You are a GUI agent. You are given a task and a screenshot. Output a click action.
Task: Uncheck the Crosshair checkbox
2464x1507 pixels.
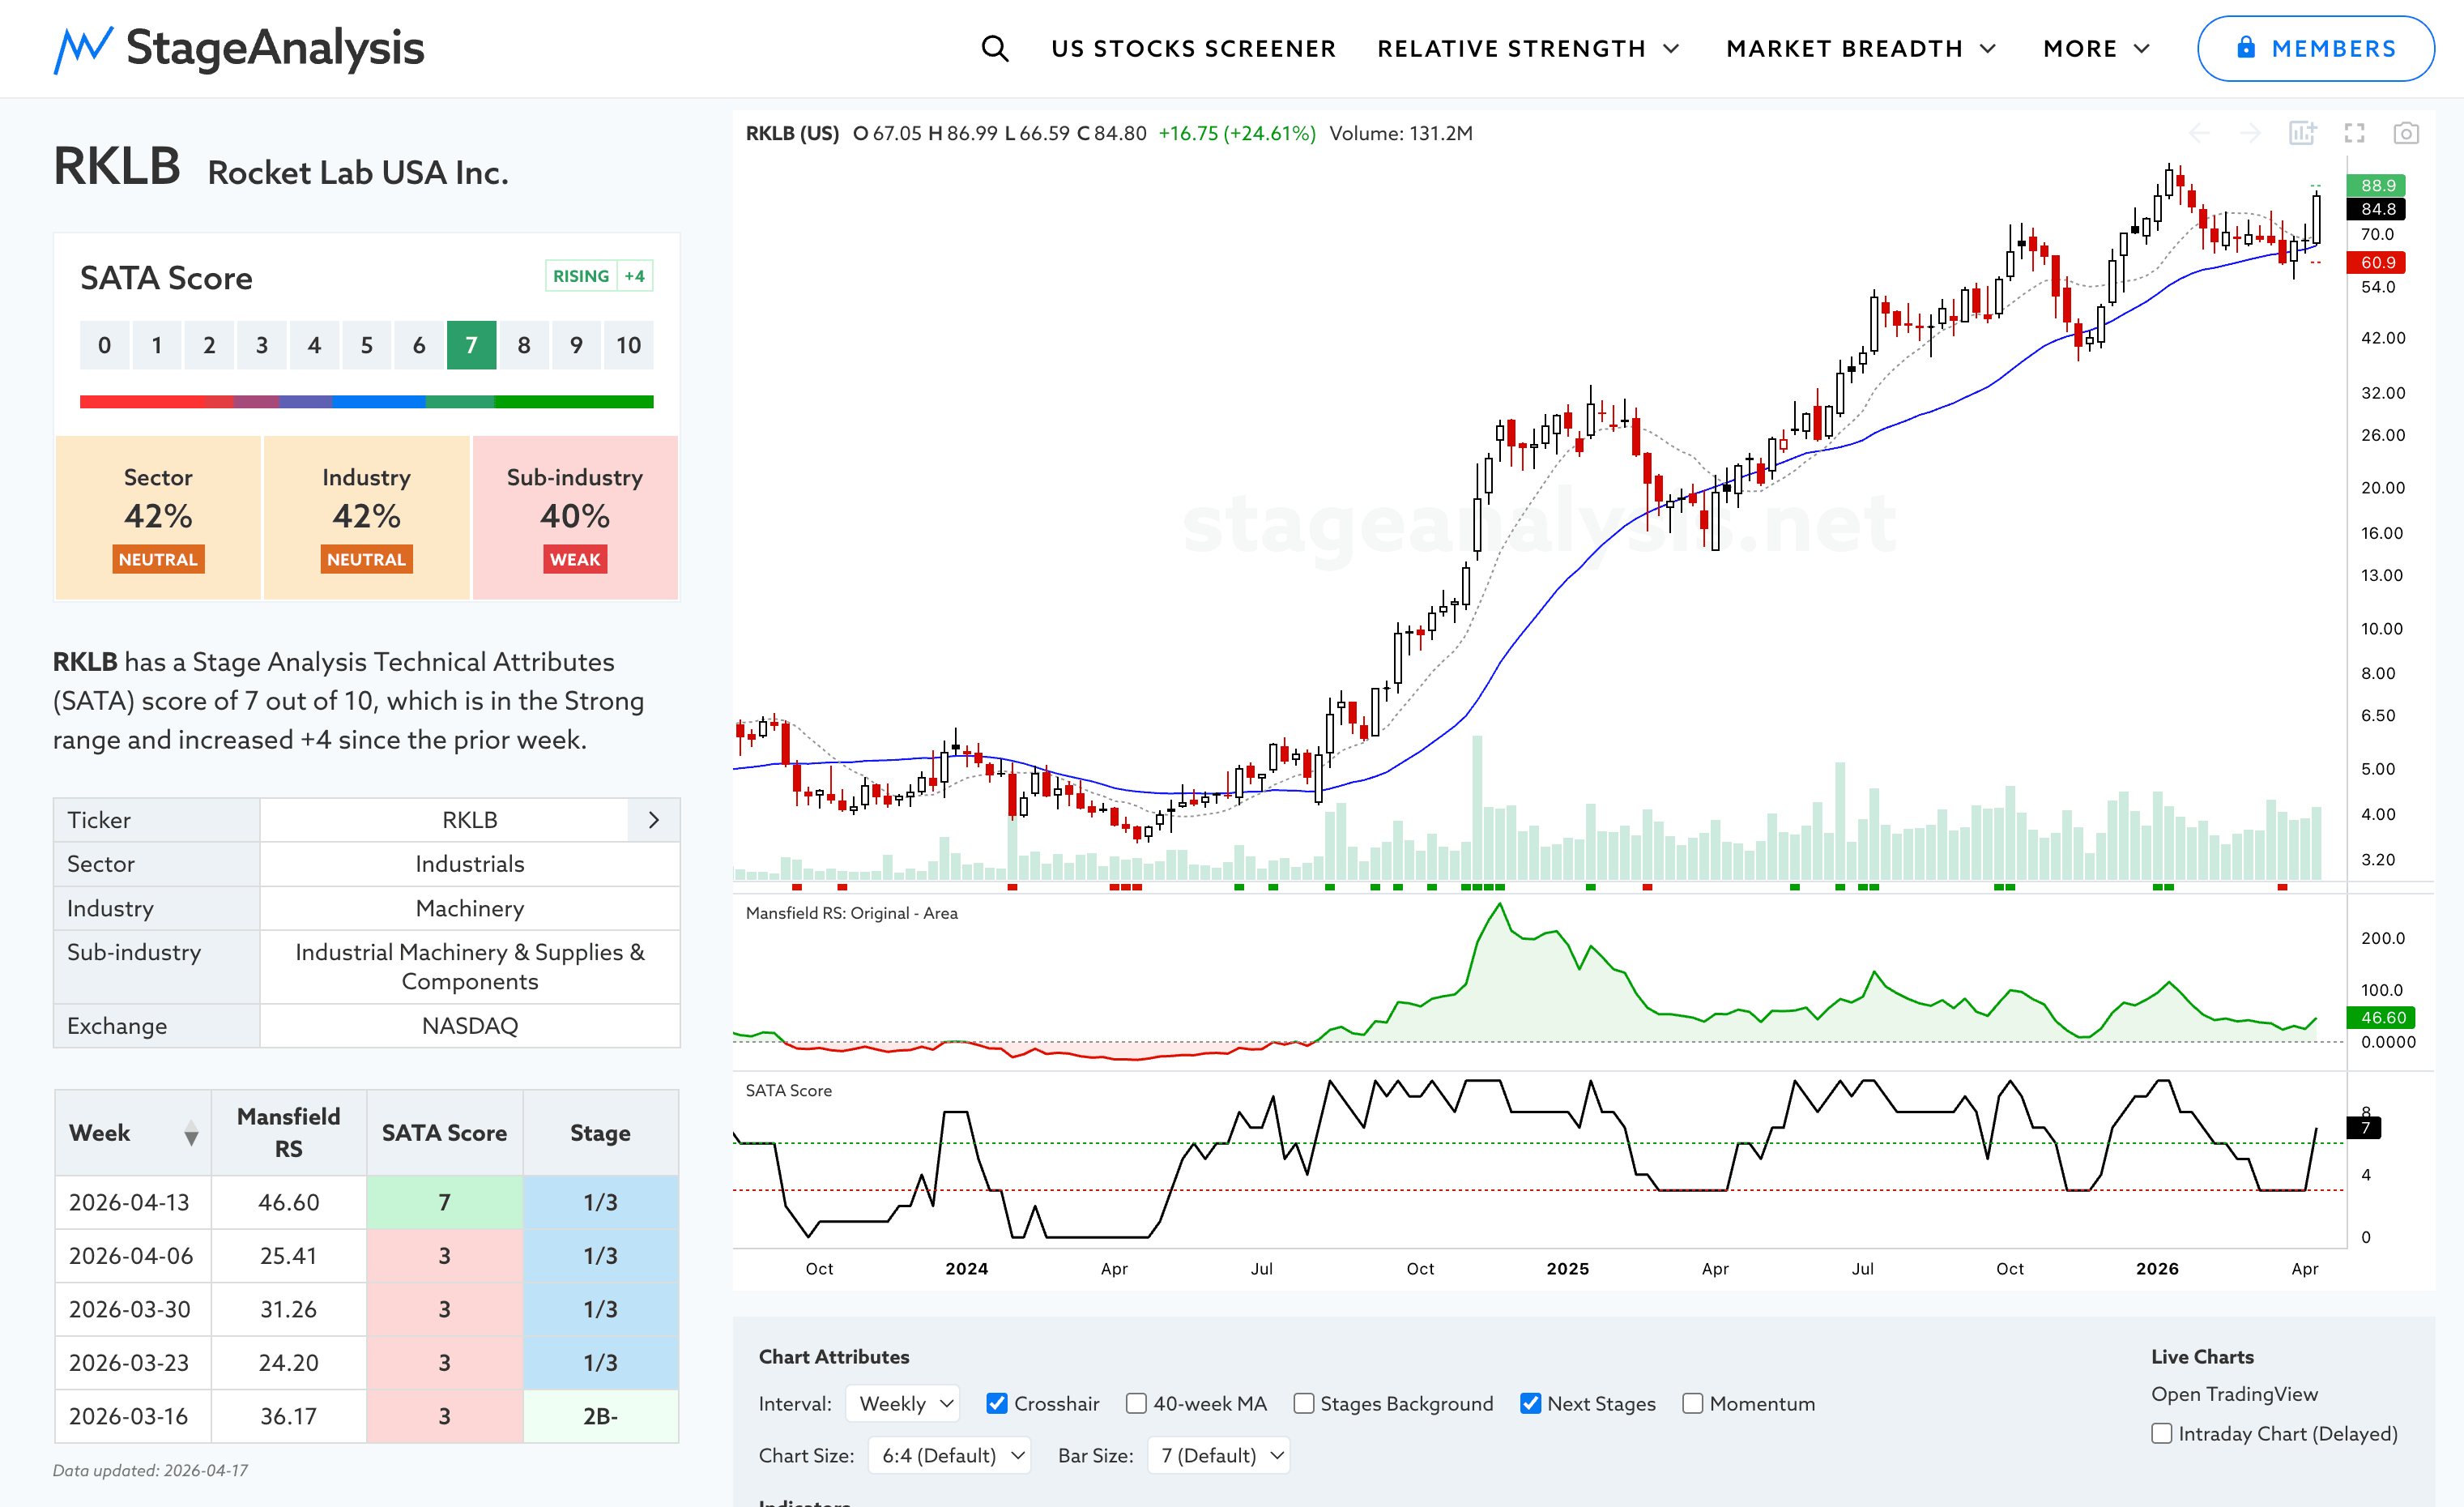pos(996,1403)
